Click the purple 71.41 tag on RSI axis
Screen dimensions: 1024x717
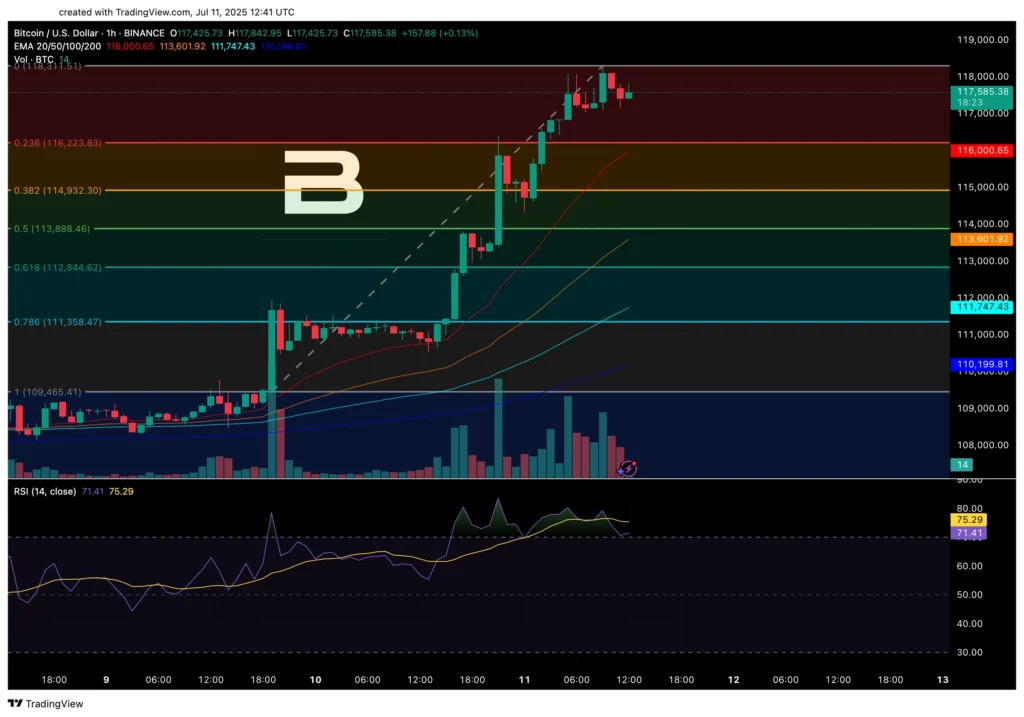[x=968, y=533]
